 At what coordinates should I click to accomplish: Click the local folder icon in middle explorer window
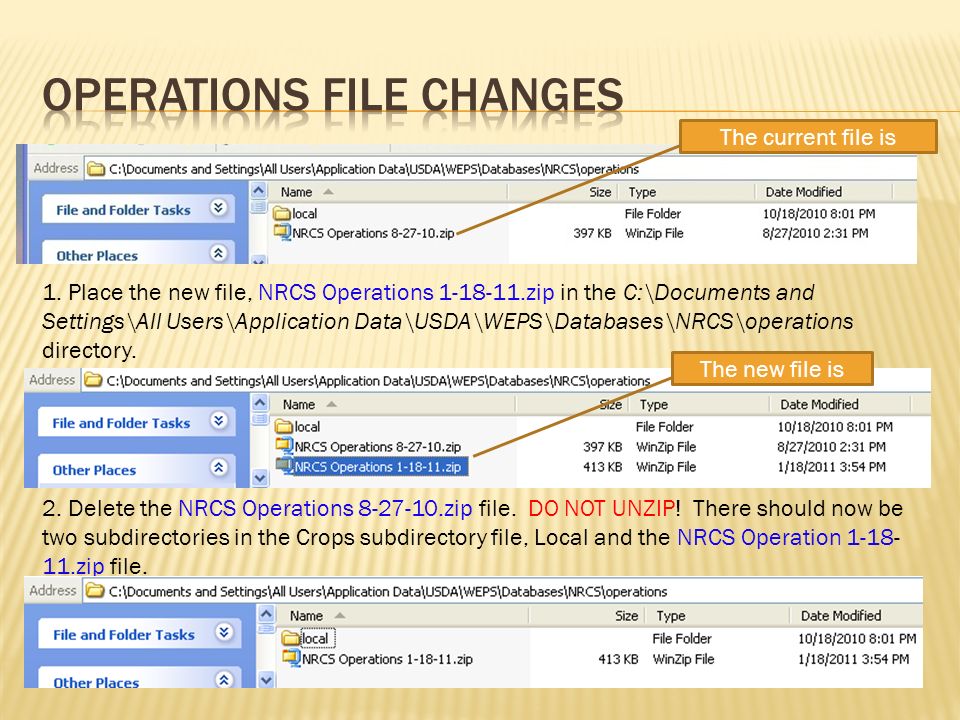(x=283, y=426)
